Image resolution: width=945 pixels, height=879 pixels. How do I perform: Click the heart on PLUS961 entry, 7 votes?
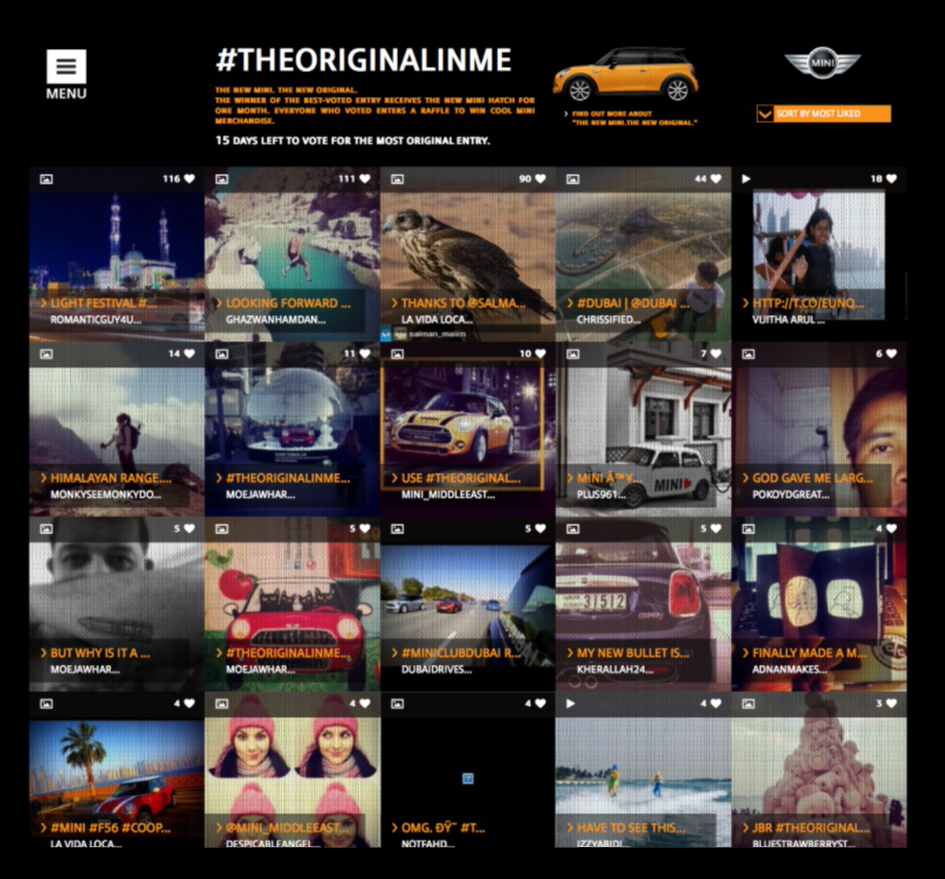point(715,353)
